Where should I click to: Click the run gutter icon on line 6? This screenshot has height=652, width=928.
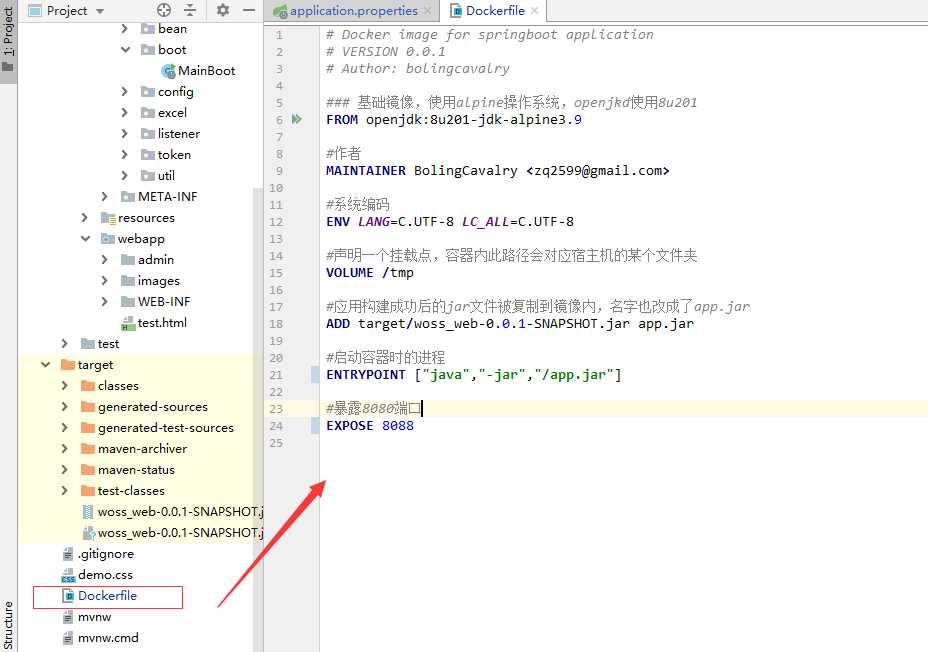click(297, 120)
